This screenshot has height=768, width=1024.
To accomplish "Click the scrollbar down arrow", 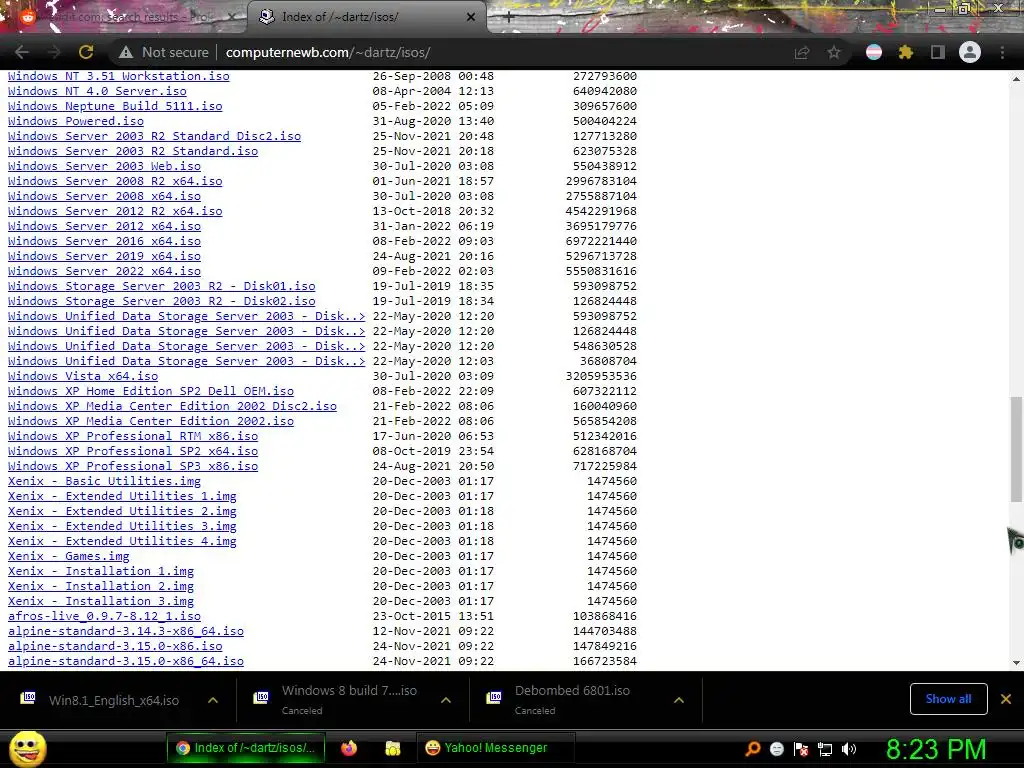I will [1016, 662].
